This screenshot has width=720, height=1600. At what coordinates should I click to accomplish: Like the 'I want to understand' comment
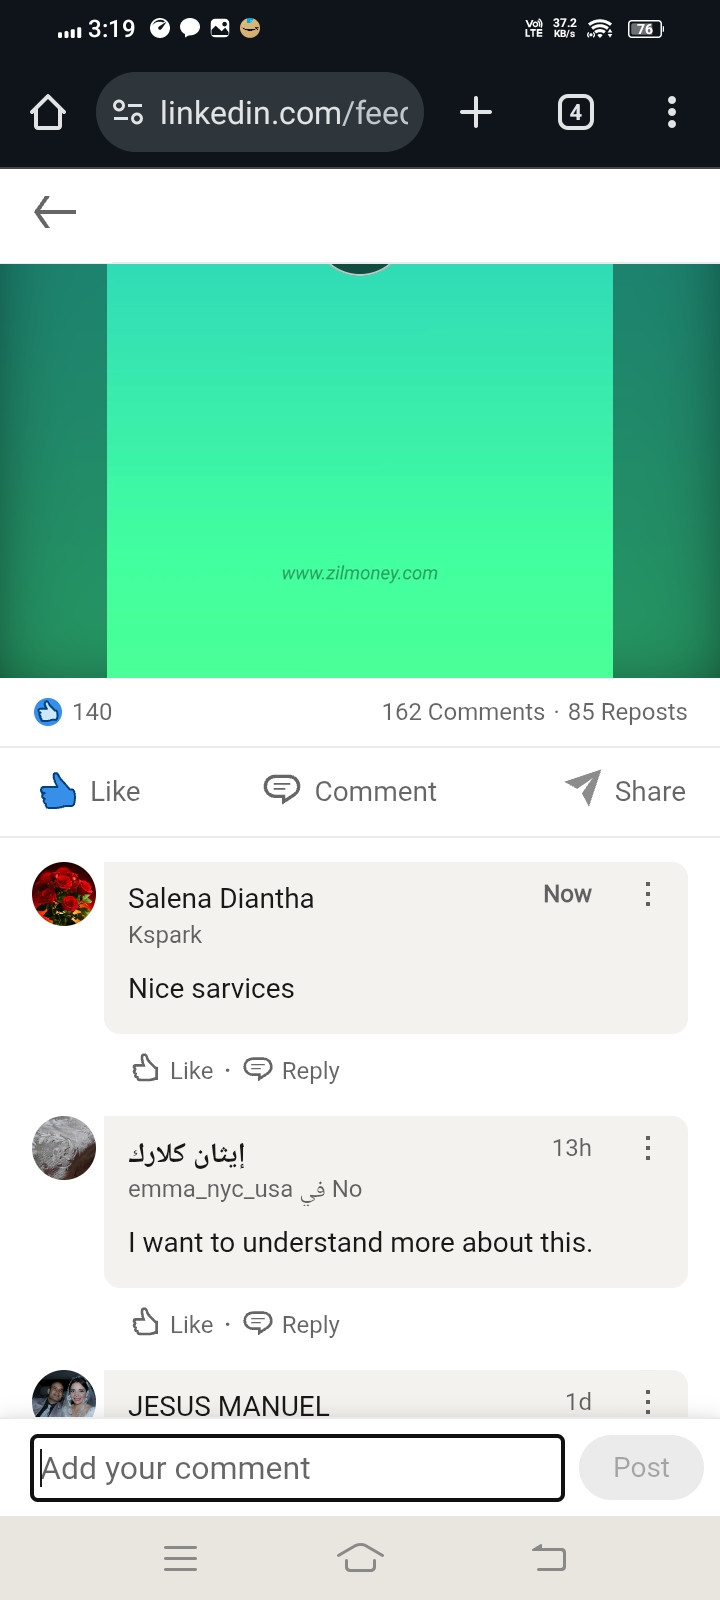point(173,1324)
